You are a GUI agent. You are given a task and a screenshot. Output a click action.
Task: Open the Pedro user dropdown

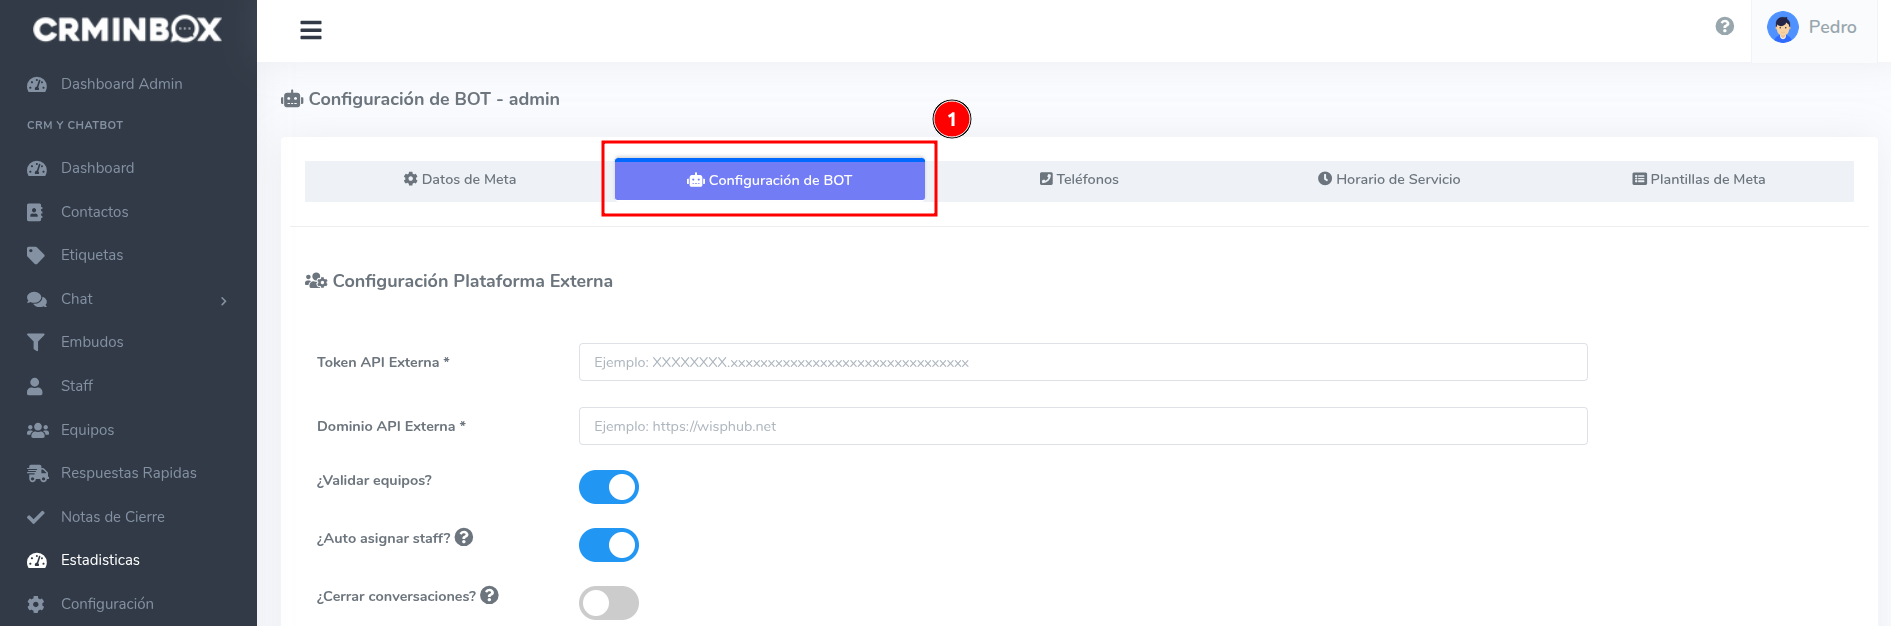point(1832,28)
